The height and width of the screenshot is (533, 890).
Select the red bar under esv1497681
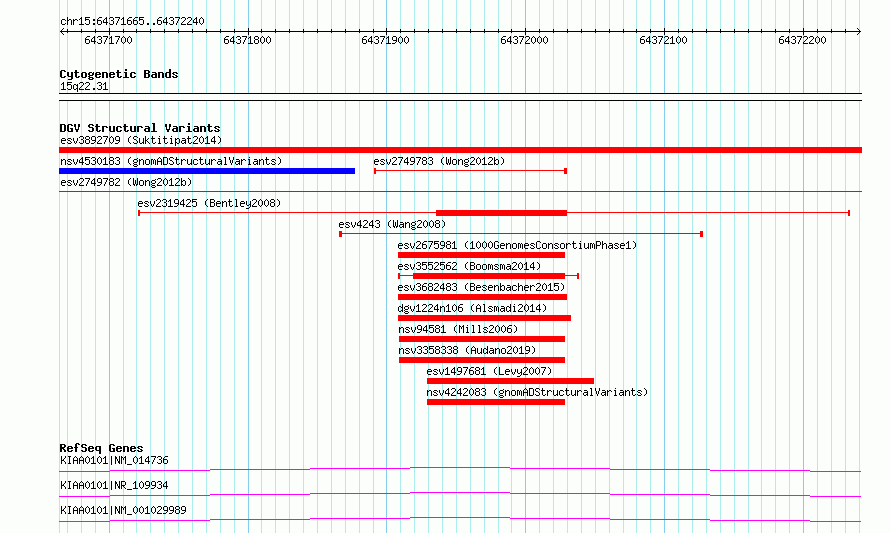coord(510,381)
